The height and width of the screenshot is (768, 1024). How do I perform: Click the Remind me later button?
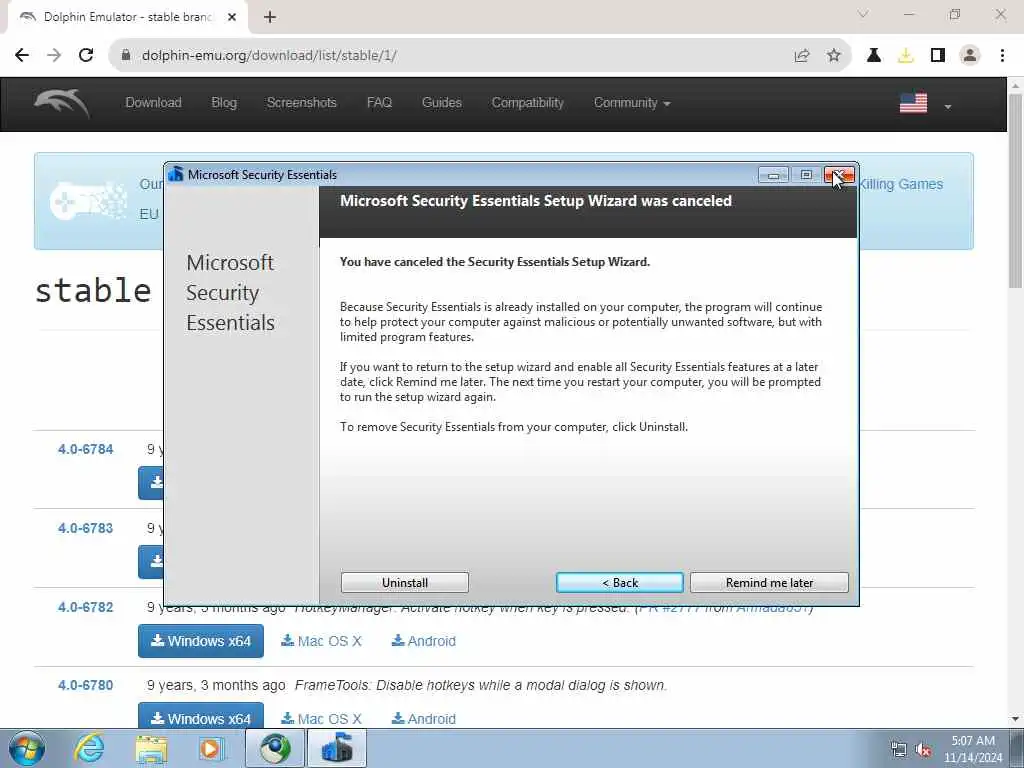(x=769, y=583)
